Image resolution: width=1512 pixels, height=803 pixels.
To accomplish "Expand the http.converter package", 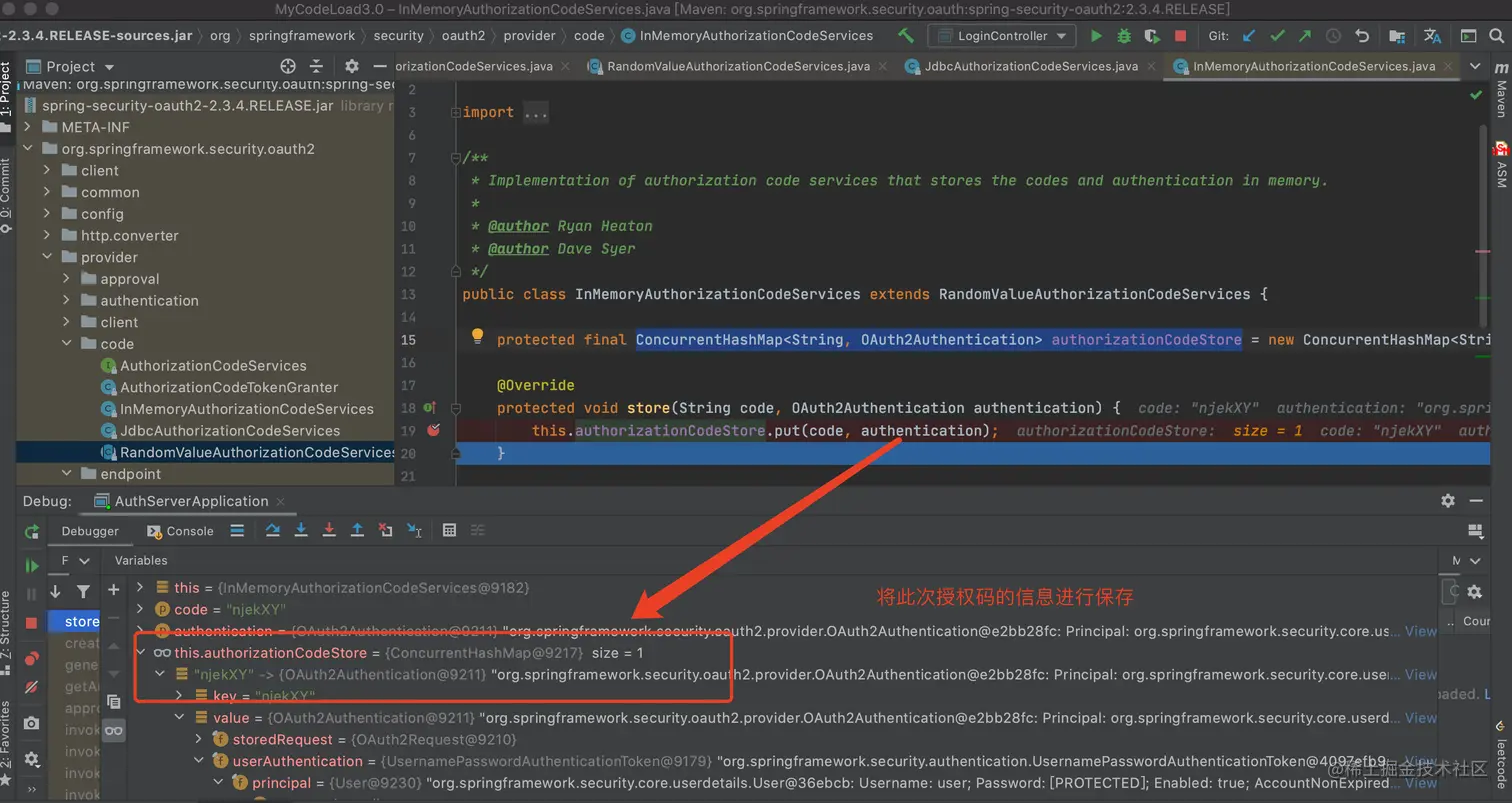I will coord(46,236).
